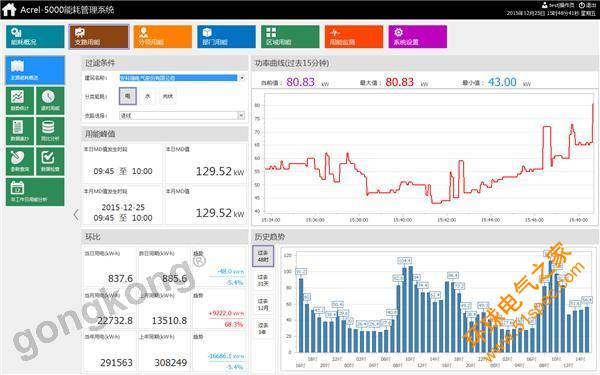Open the 能耗概况 teal tile

[35, 37]
